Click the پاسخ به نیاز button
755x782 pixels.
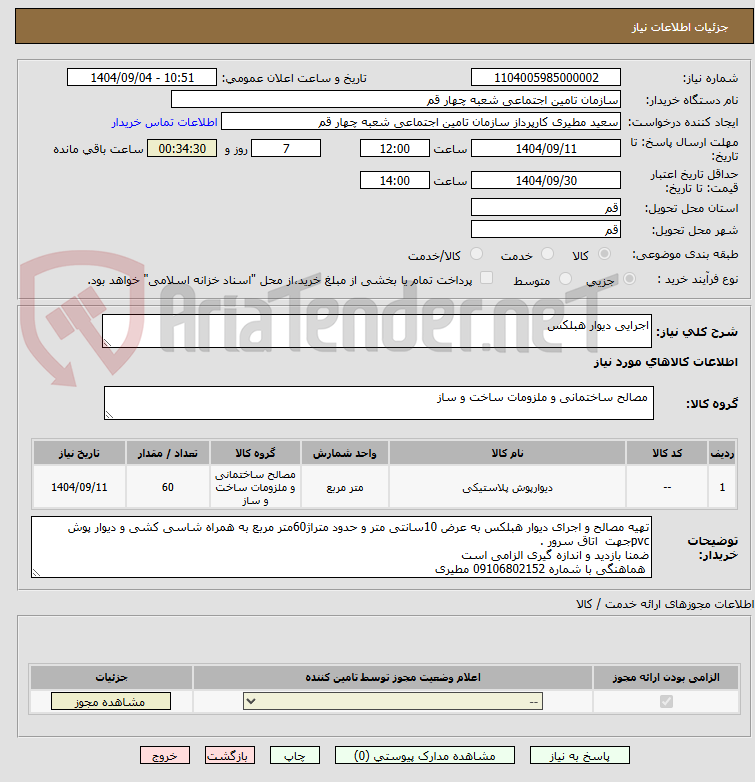[579, 756]
